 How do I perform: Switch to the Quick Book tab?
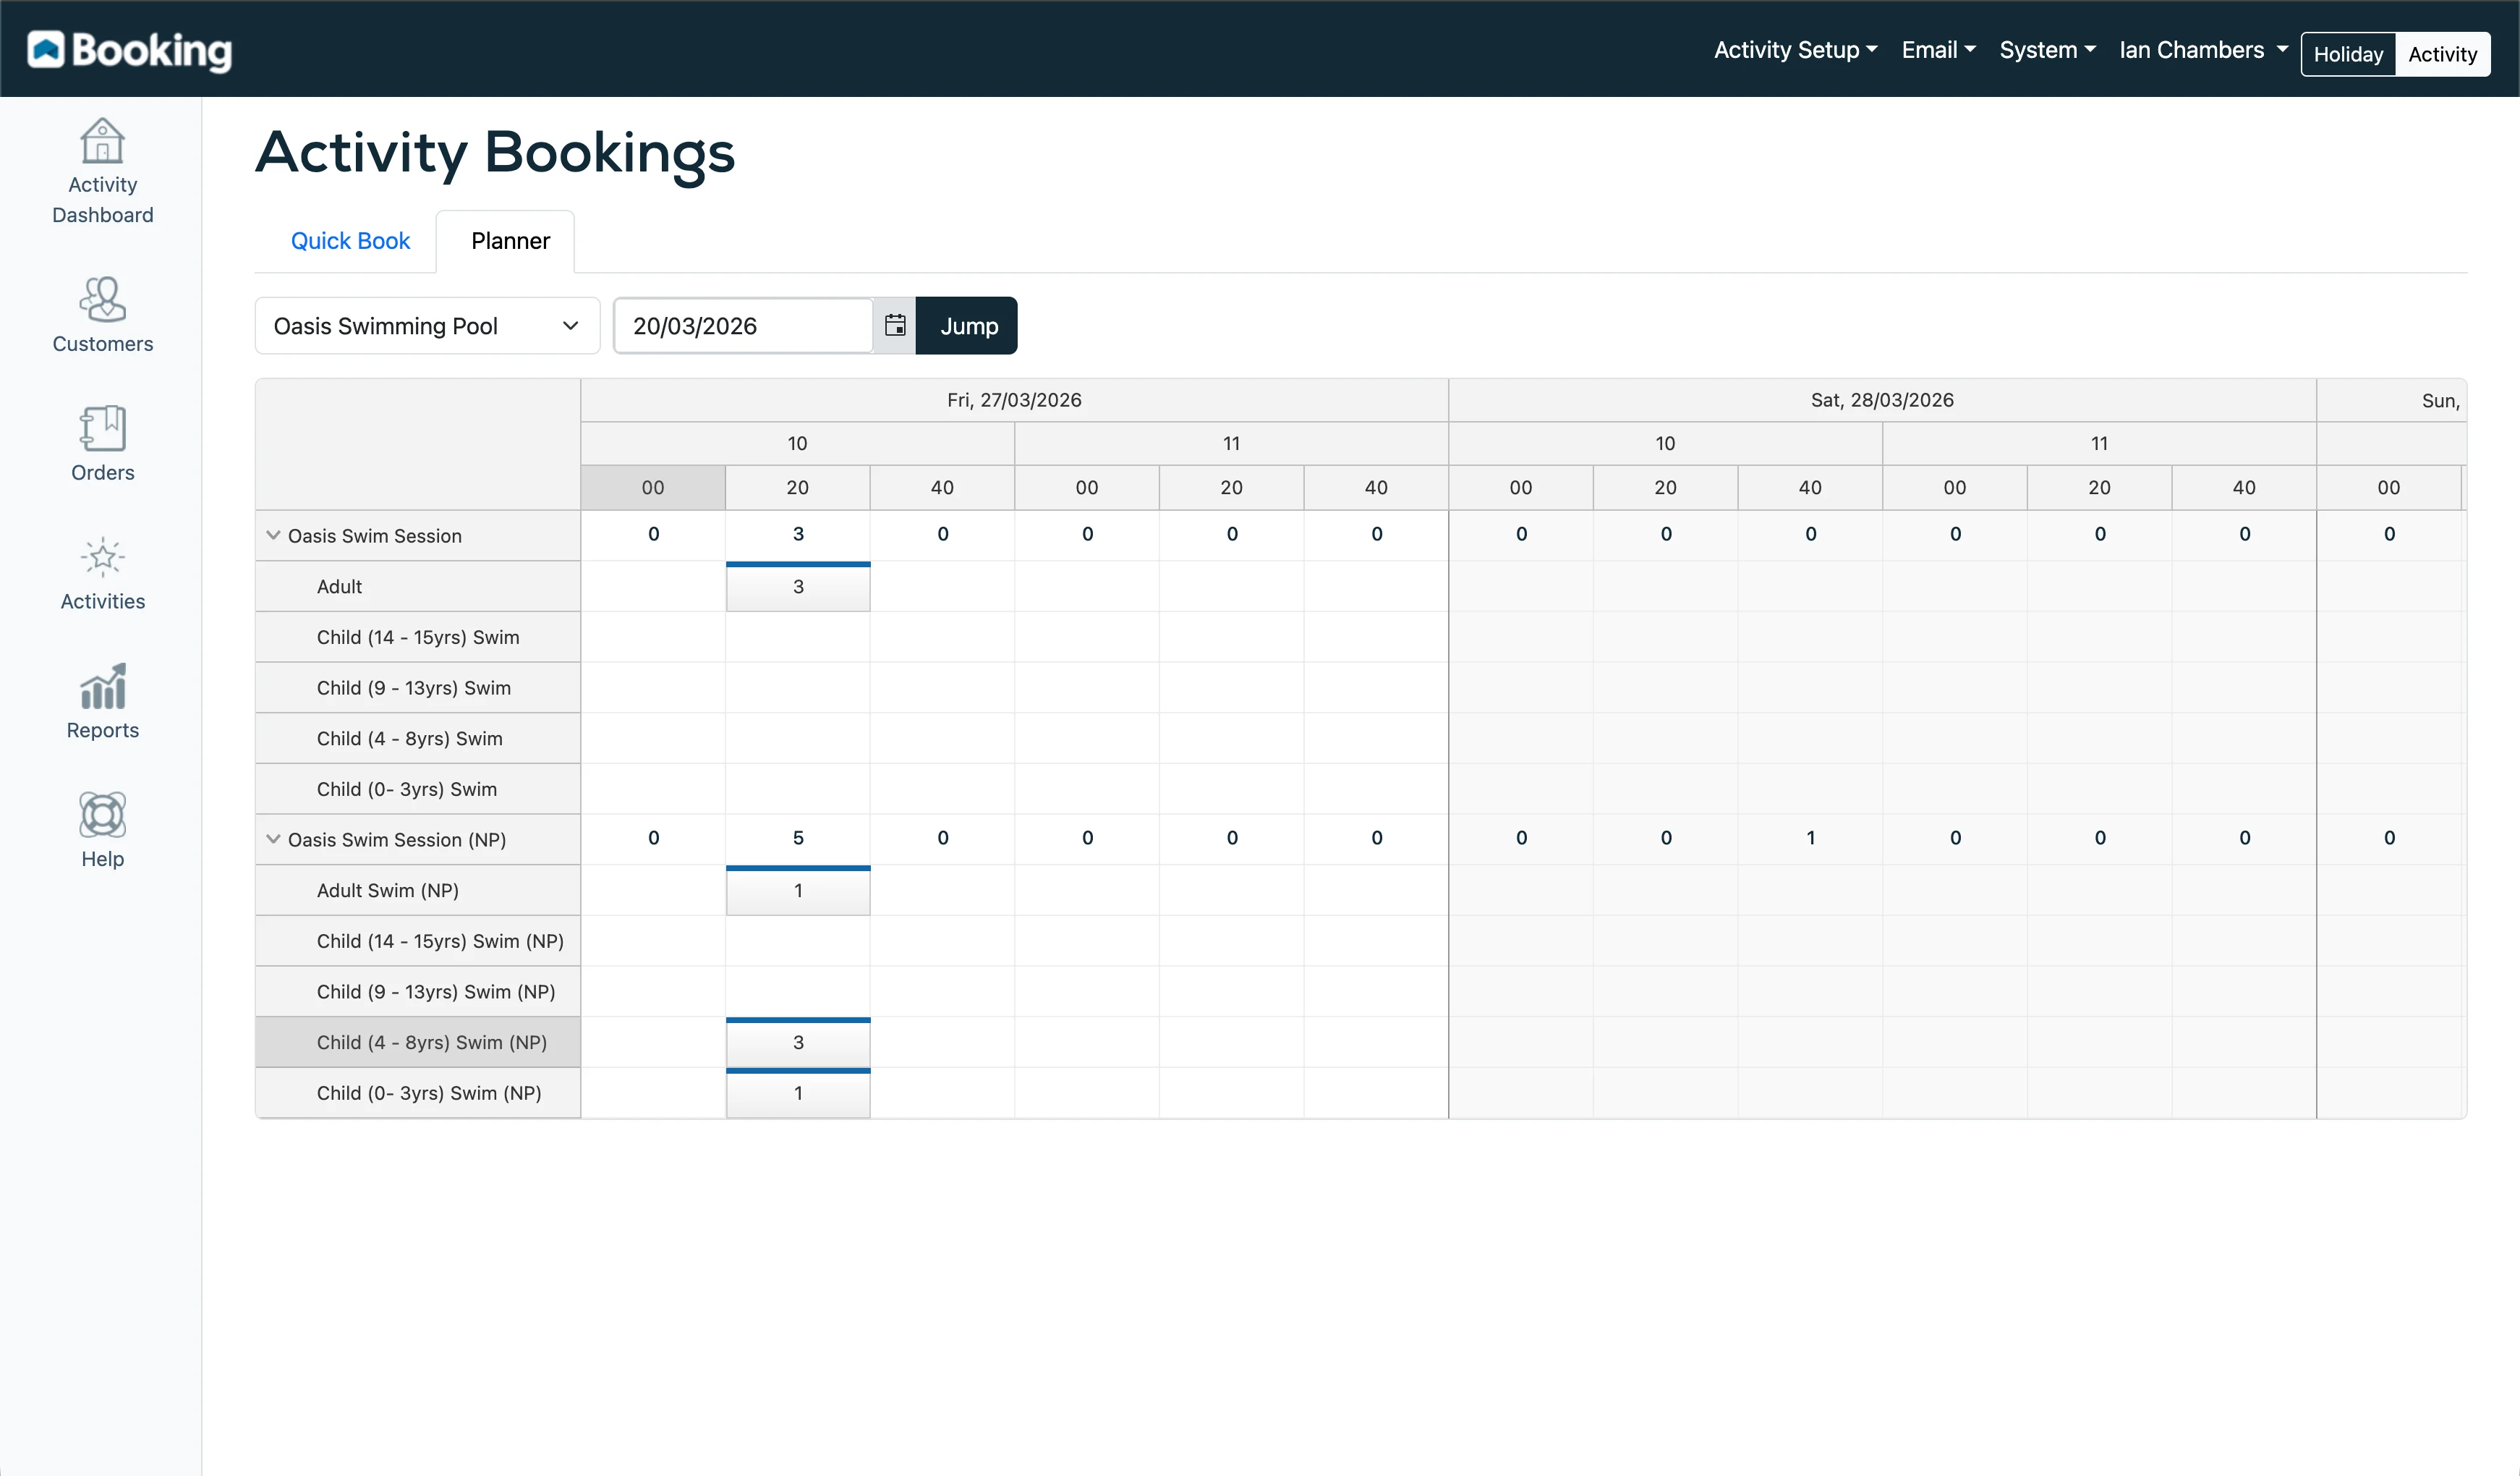350,241
